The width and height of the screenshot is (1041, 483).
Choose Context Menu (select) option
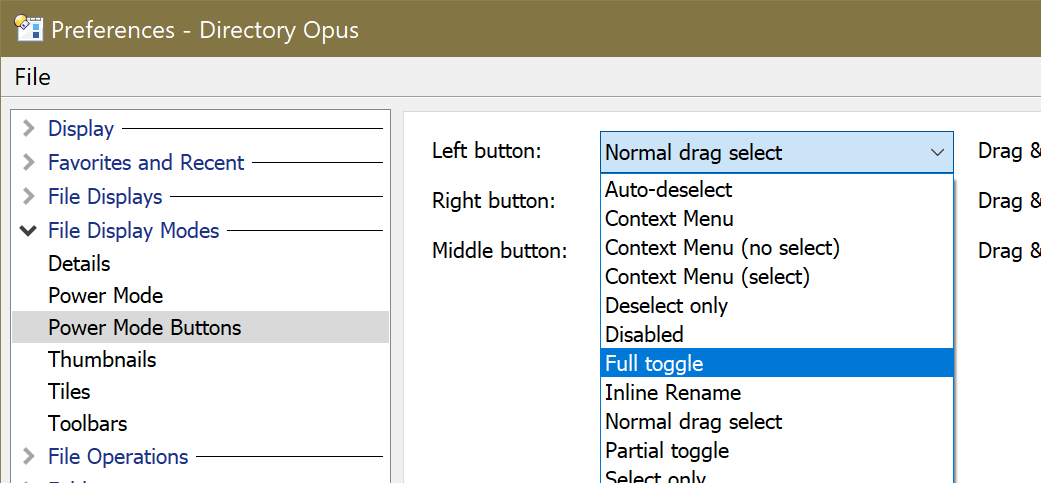click(777, 276)
